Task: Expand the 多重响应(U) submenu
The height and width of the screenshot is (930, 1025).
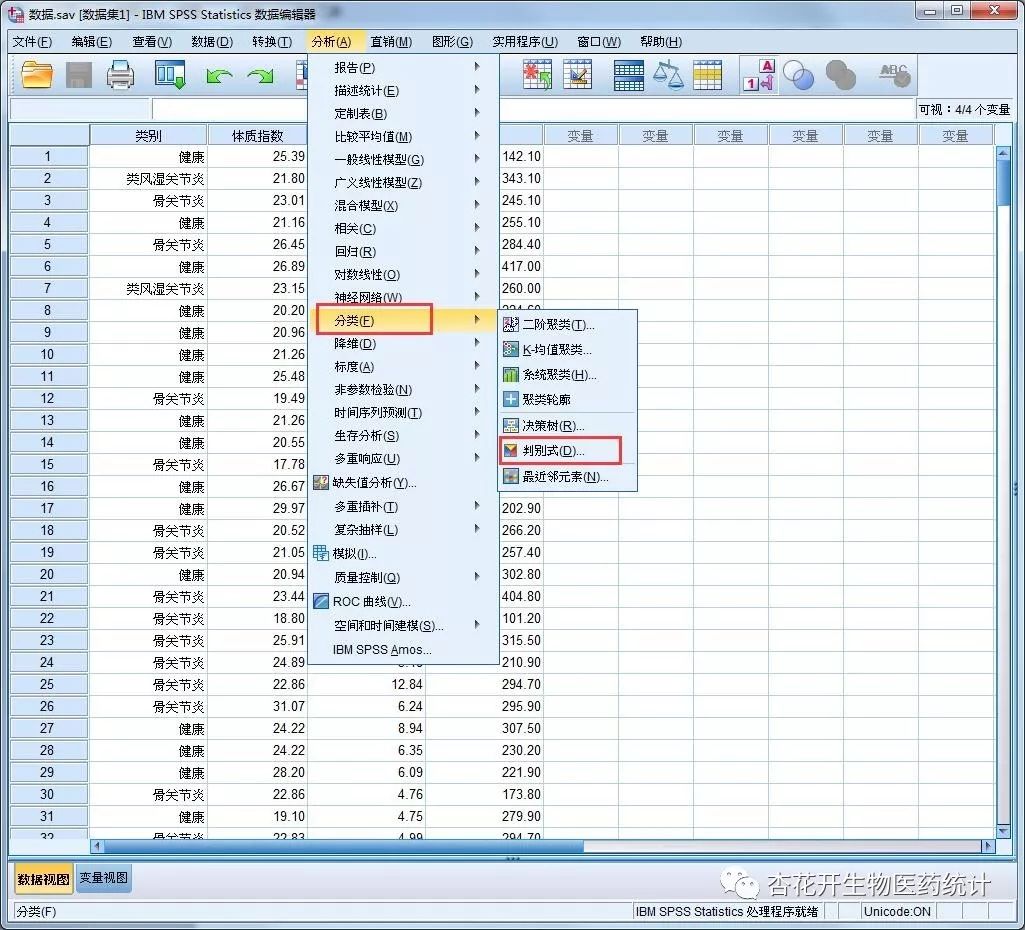Action: (x=403, y=458)
